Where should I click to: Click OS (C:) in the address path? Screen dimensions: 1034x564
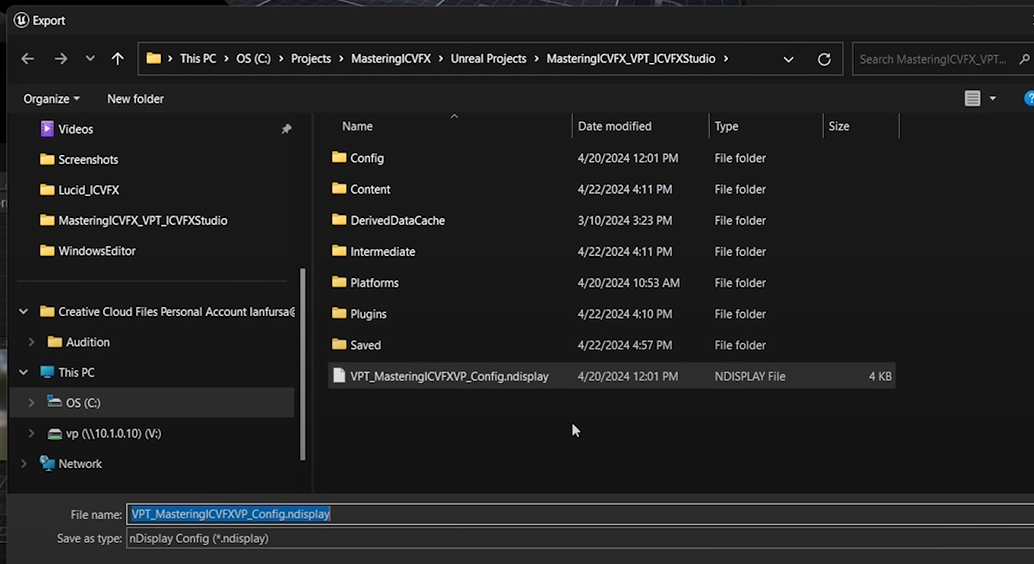[x=253, y=59]
